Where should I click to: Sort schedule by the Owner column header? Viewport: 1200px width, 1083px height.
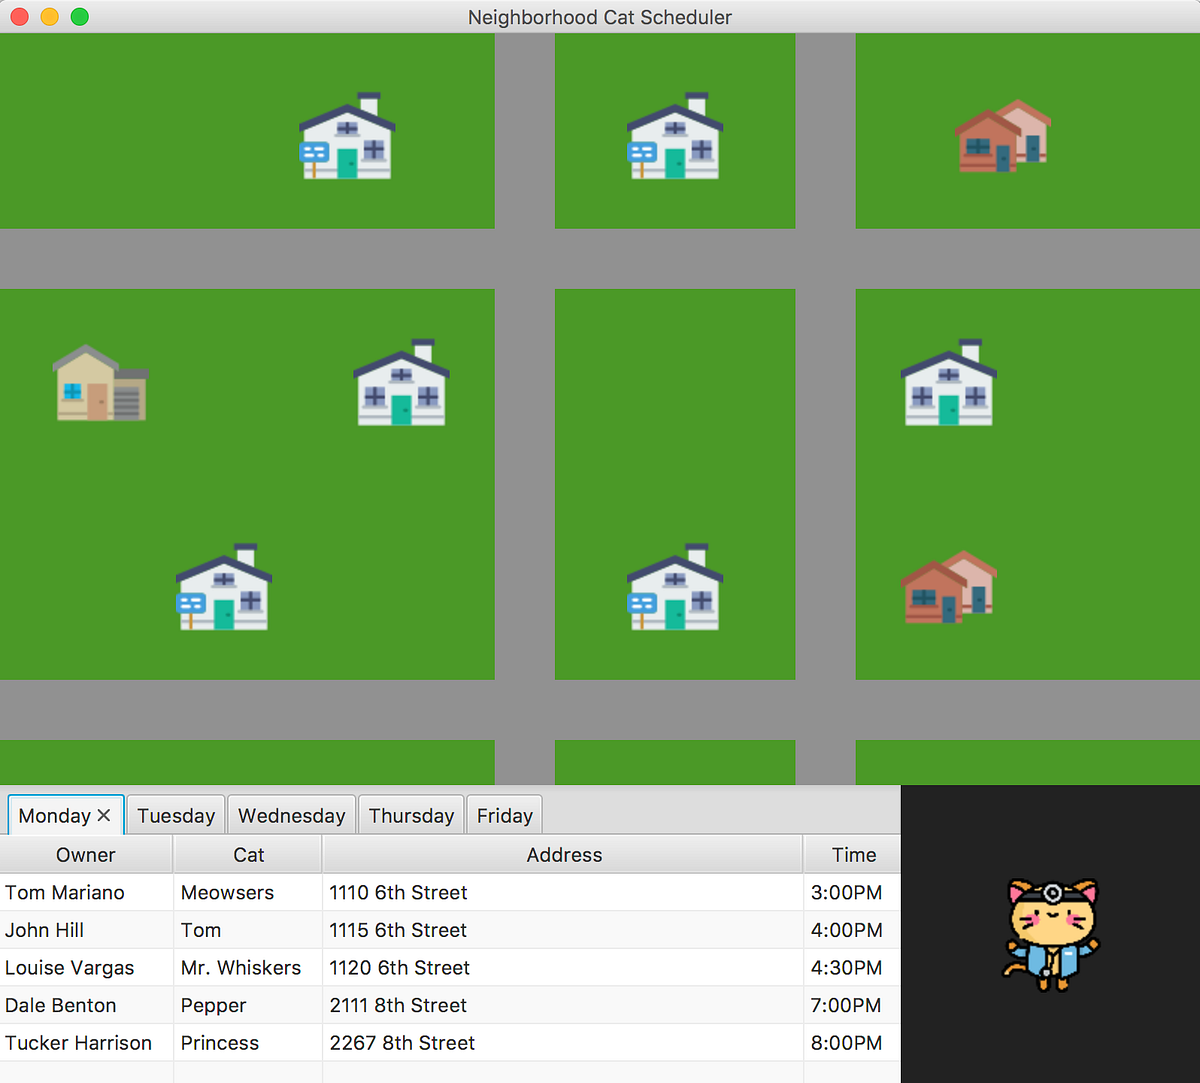coord(86,854)
